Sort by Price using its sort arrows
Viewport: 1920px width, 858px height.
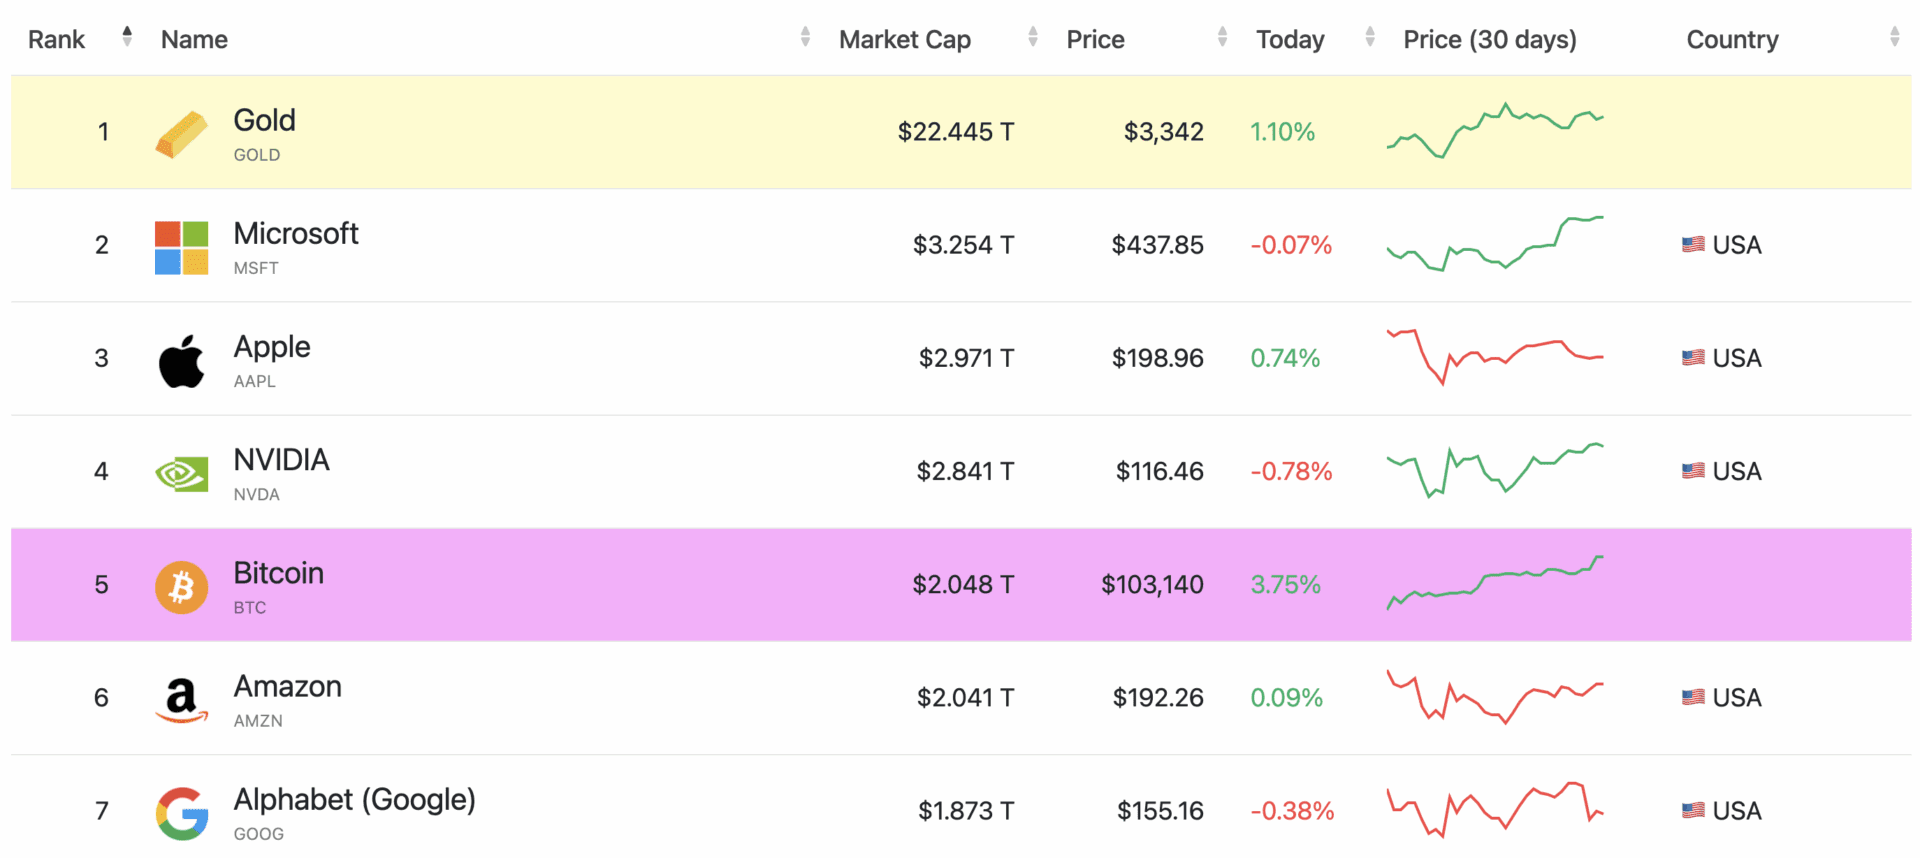(1222, 37)
